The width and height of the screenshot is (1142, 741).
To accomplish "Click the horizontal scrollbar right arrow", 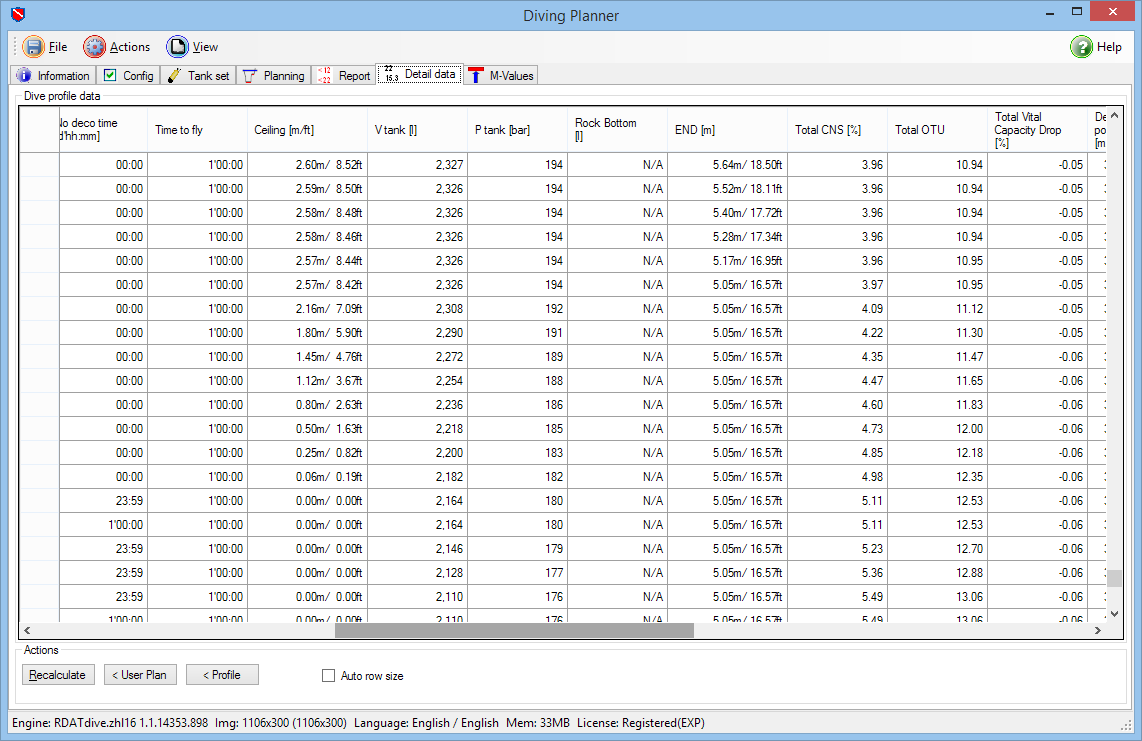I will [x=1095, y=630].
